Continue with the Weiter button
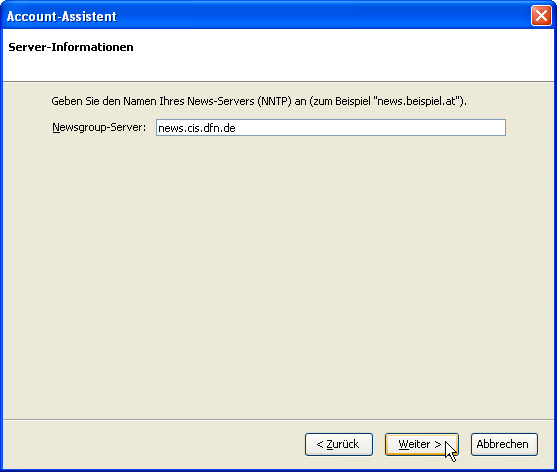The width and height of the screenshot is (557, 472). [x=422, y=444]
